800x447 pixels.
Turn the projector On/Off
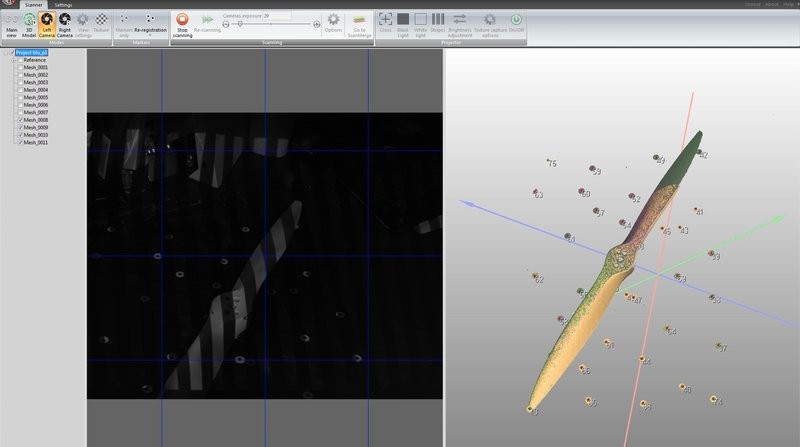(516, 24)
